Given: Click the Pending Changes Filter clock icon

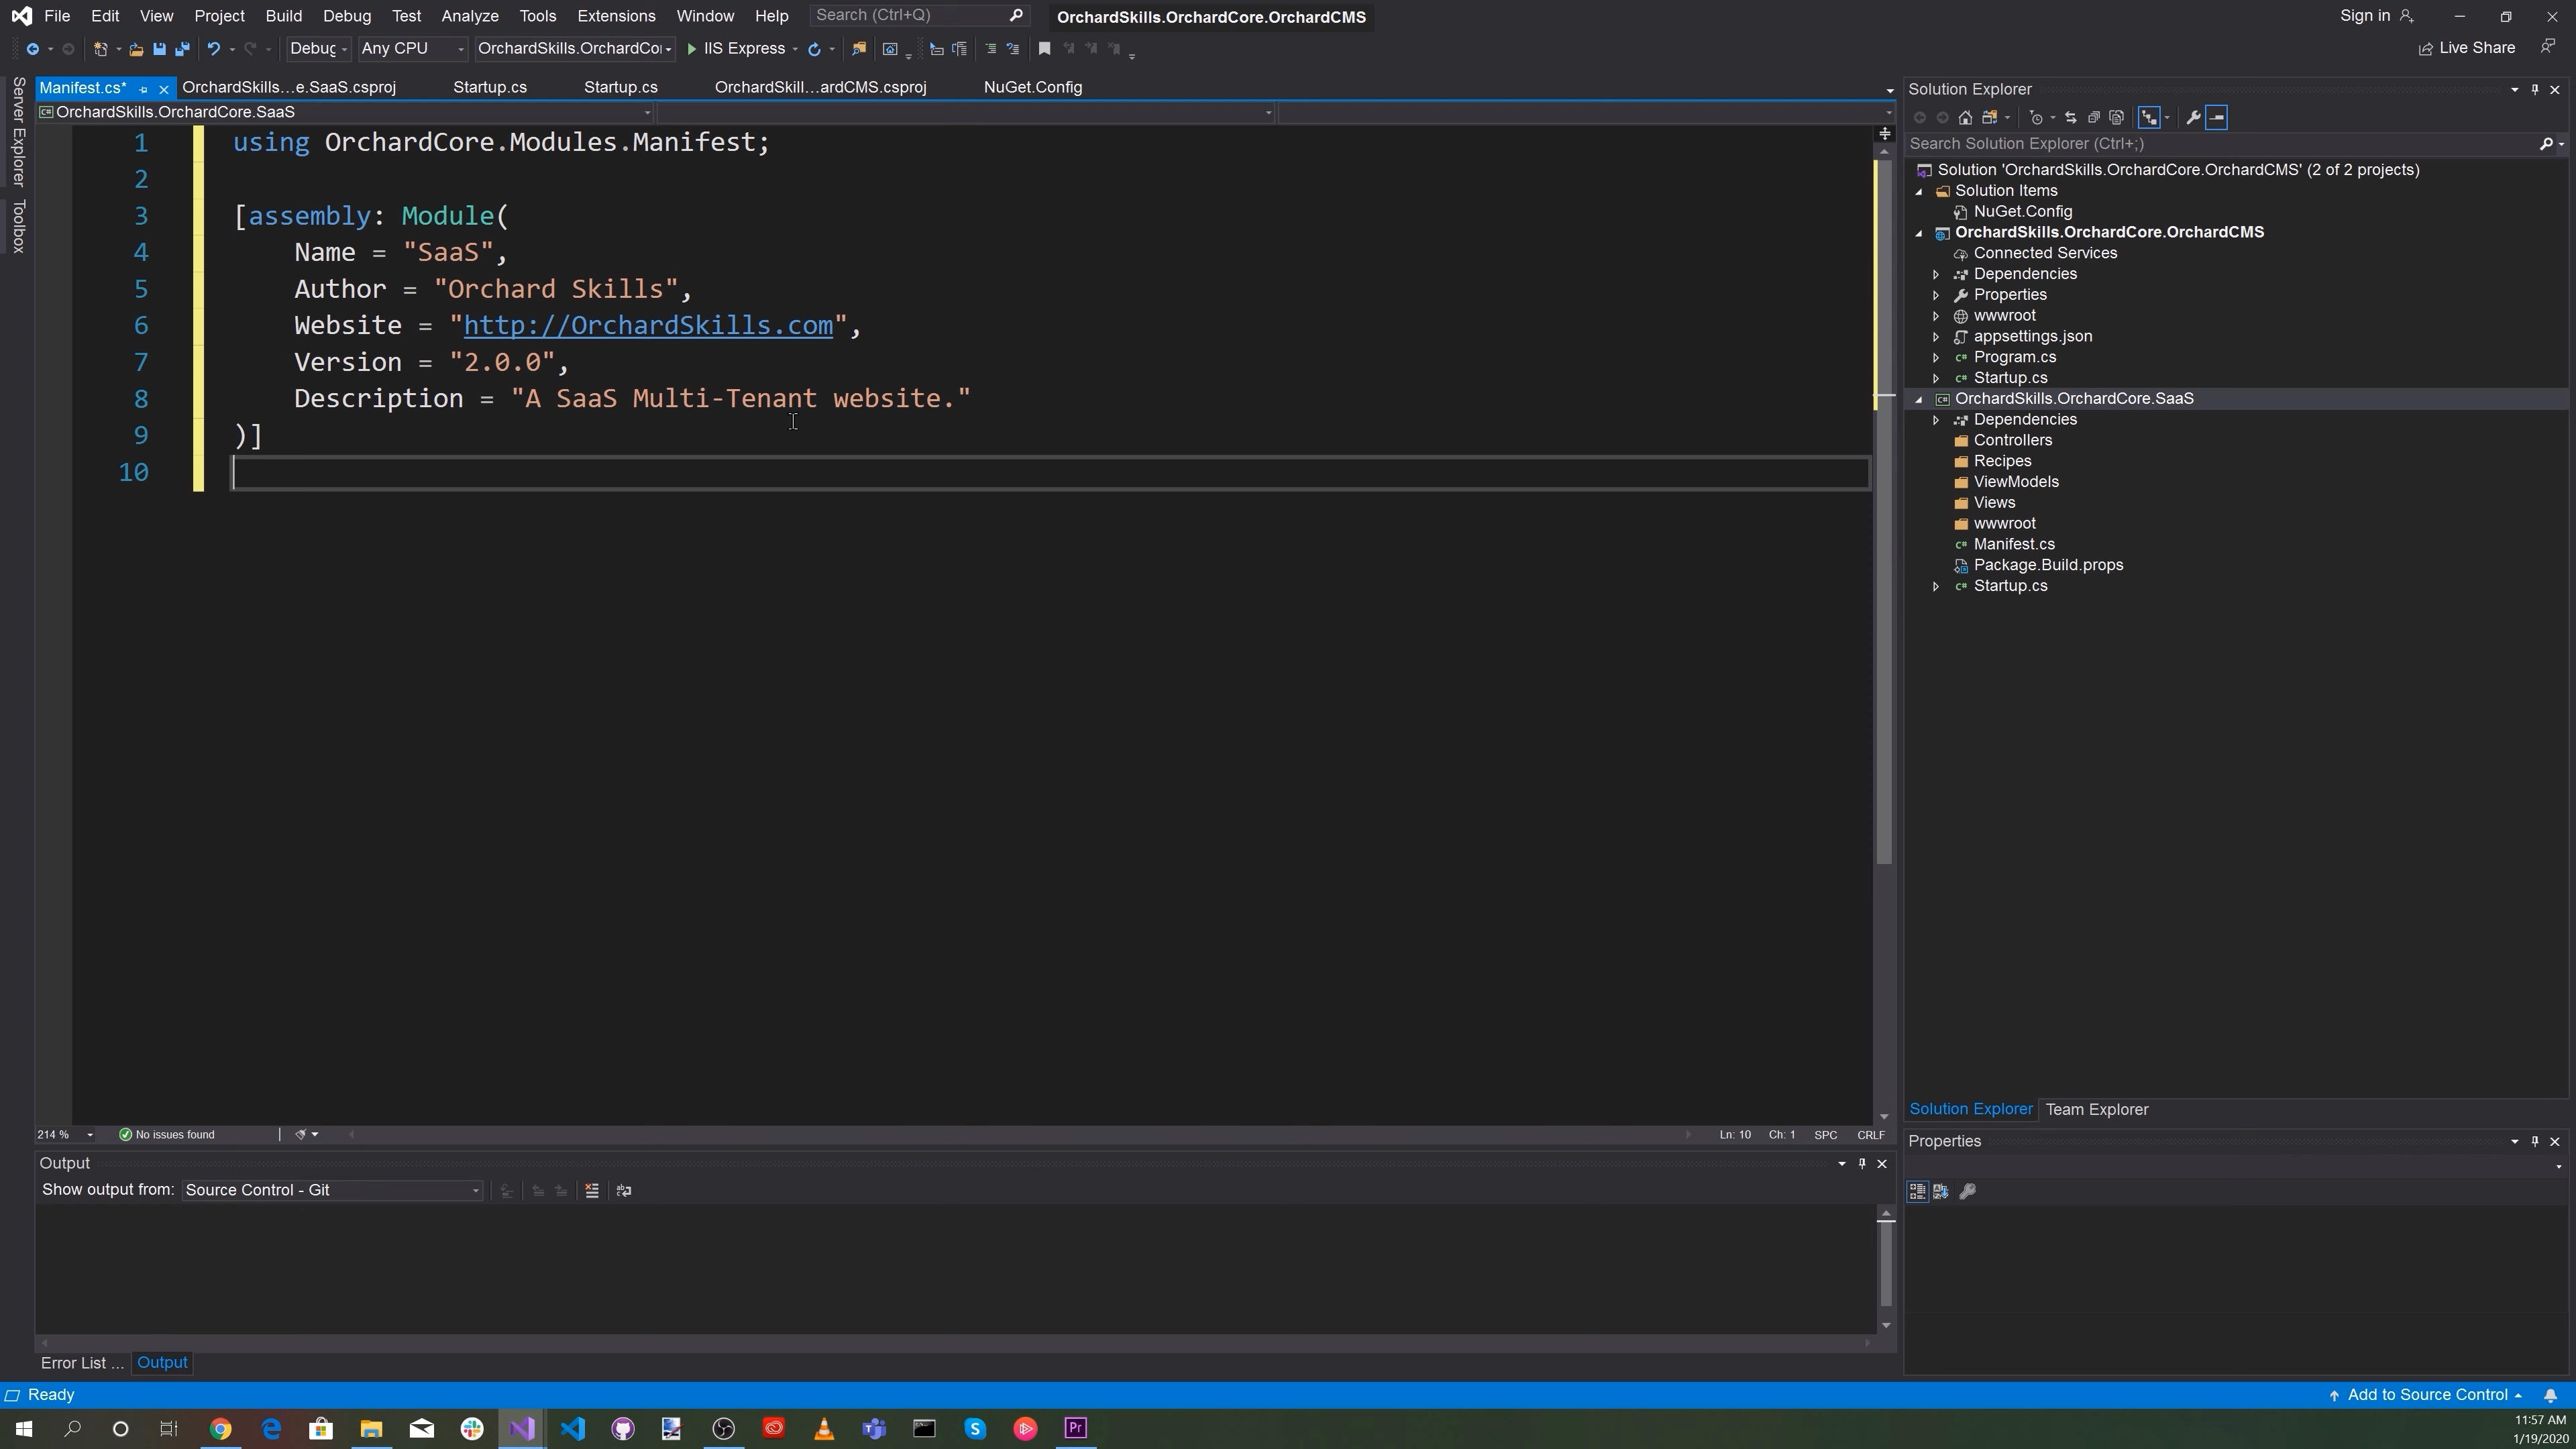Looking at the screenshot, I should click(x=2036, y=118).
